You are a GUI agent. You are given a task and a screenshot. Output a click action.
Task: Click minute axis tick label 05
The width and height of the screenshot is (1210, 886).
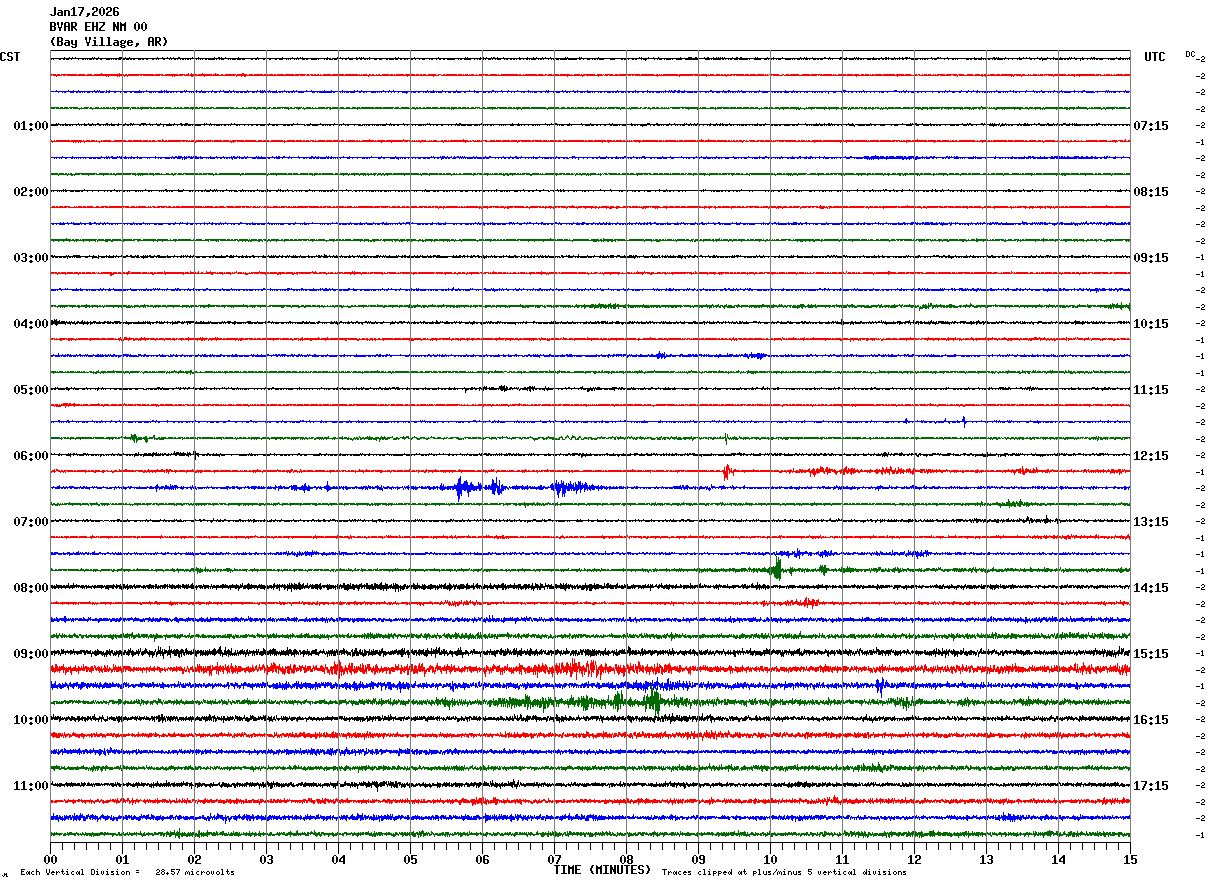(x=410, y=859)
